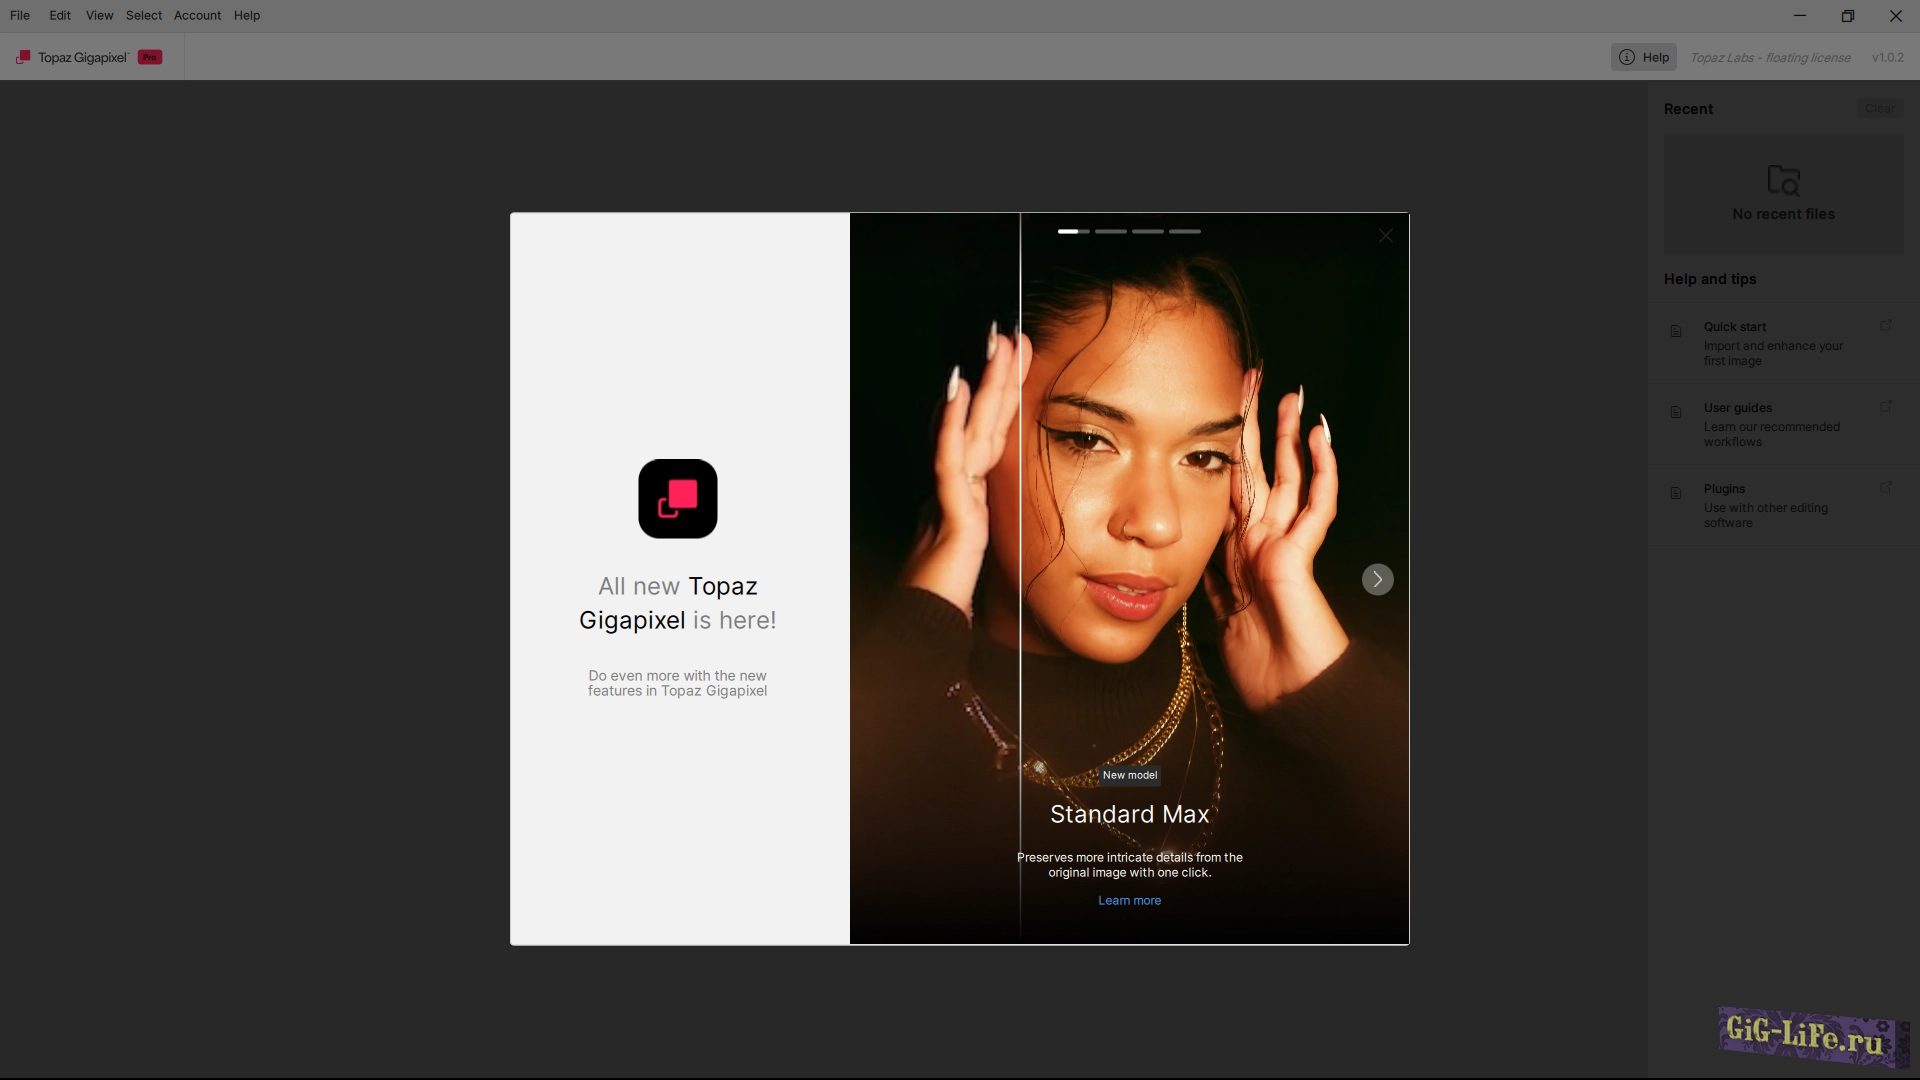
Task: Click the Topaz Gigapixel logo in the dialog
Action: (x=678, y=498)
